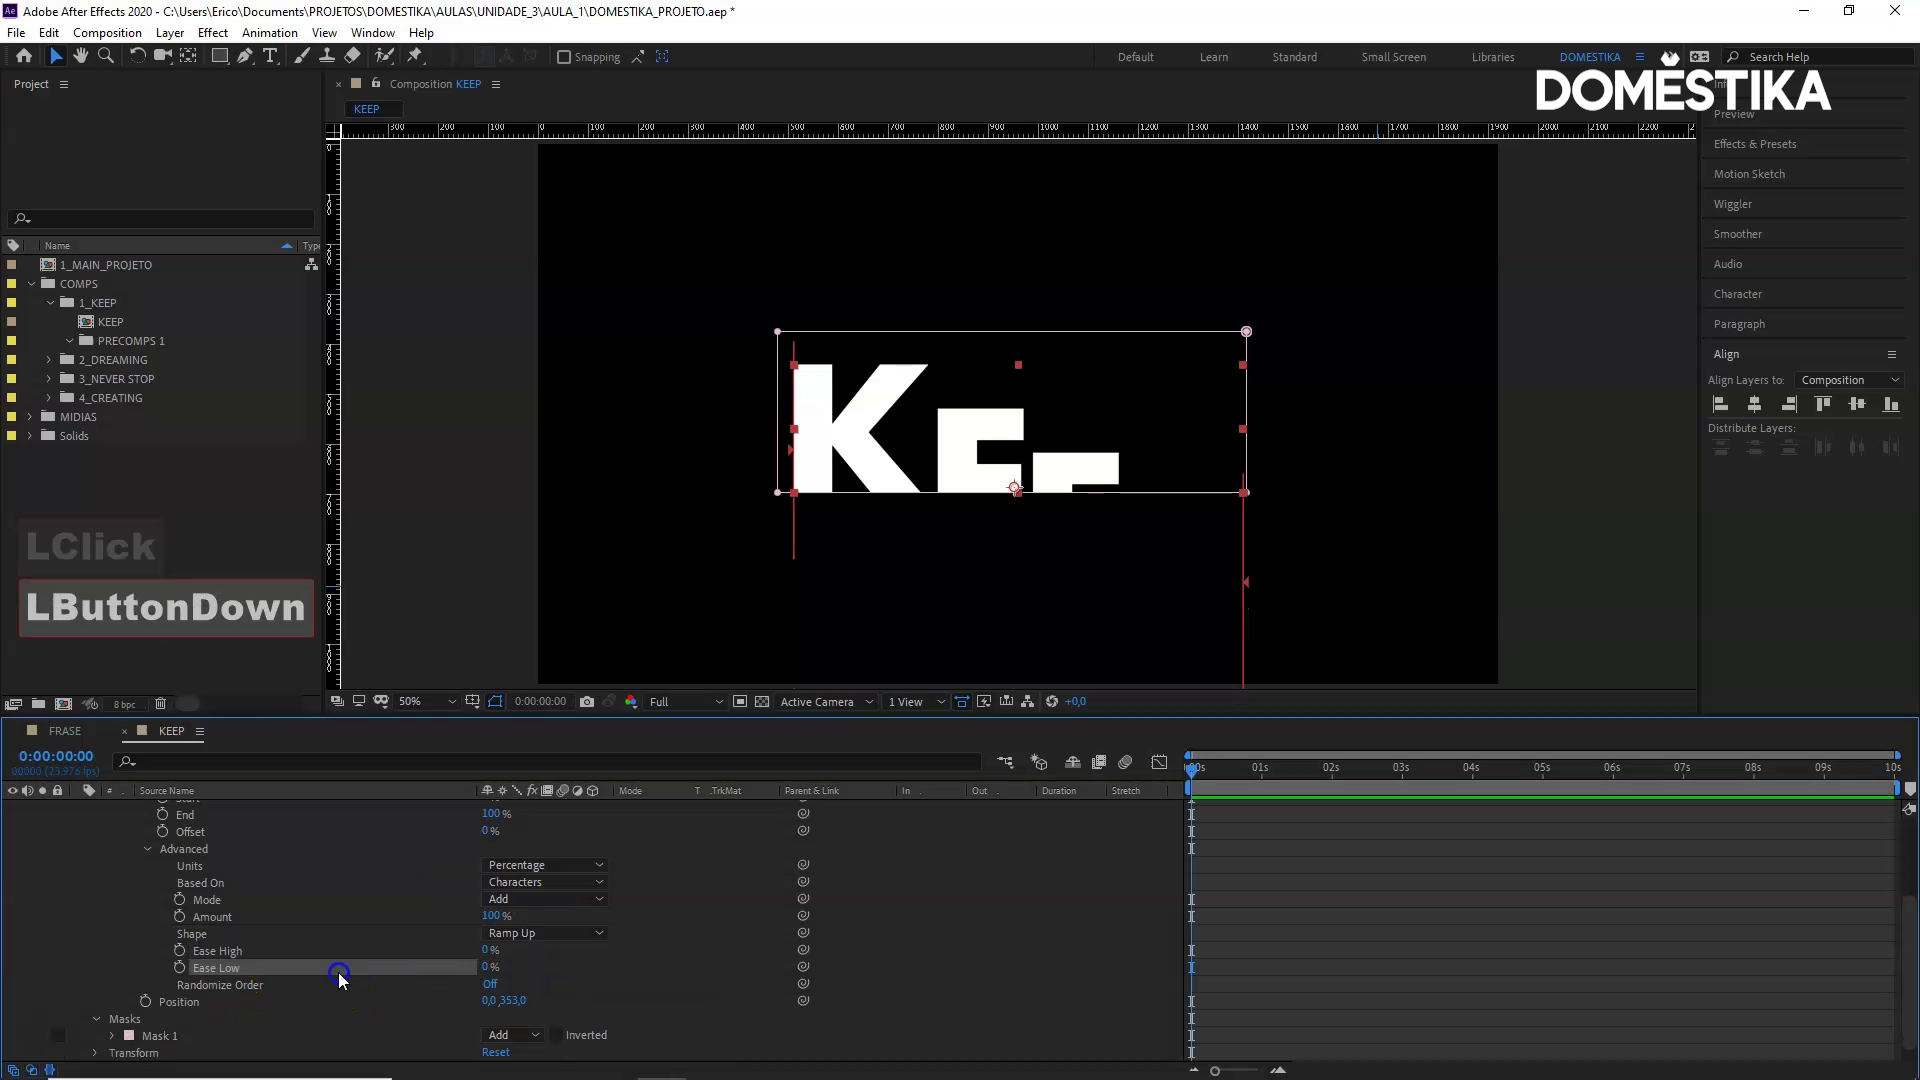1920x1080 pixels.
Task: Open Align Layers to Composition dropdown
Action: tap(1849, 380)
